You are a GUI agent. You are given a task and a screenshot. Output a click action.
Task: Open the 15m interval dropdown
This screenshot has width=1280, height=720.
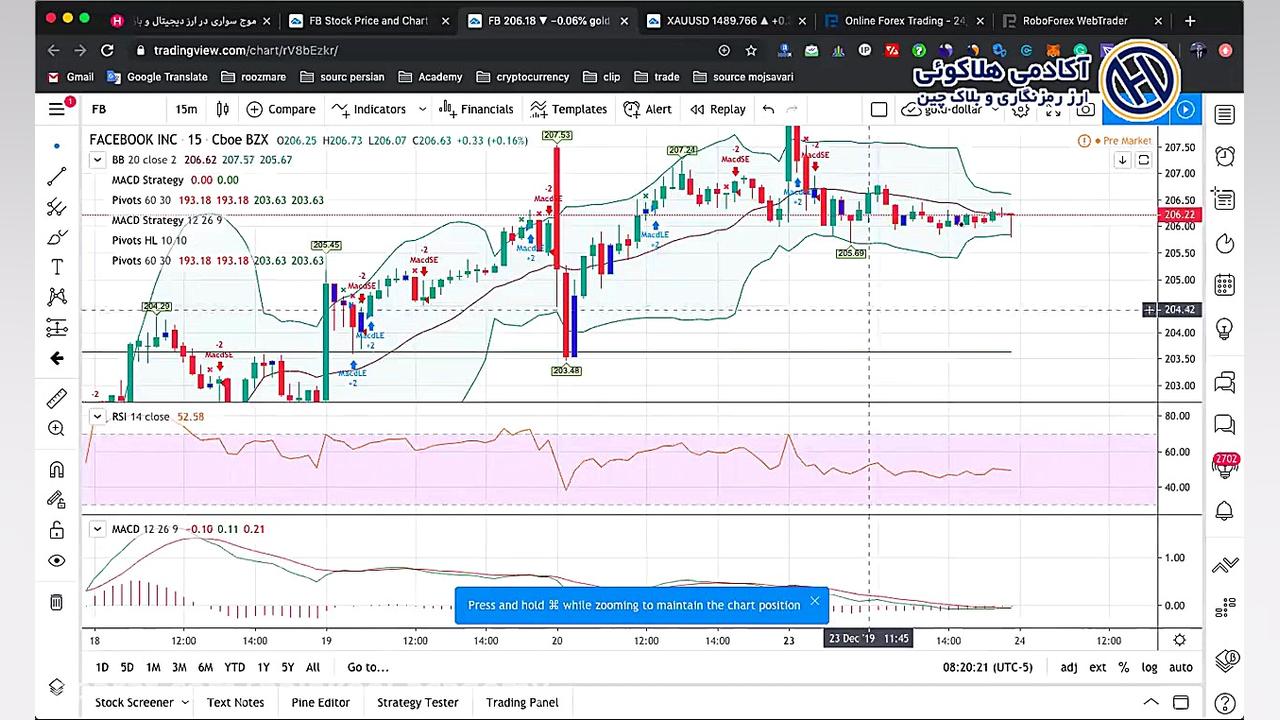pos(186,109)
